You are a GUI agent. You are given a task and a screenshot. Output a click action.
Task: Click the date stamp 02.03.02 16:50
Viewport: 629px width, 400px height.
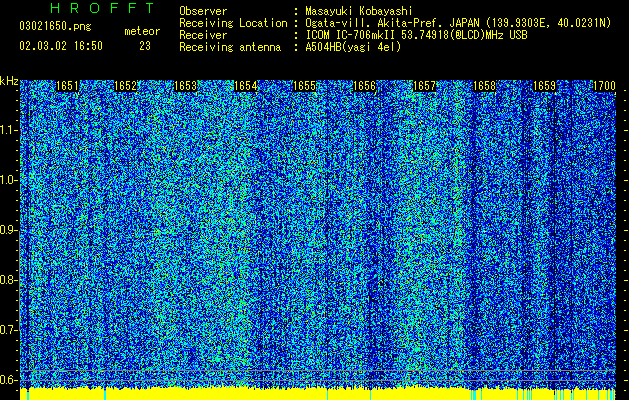61,46
